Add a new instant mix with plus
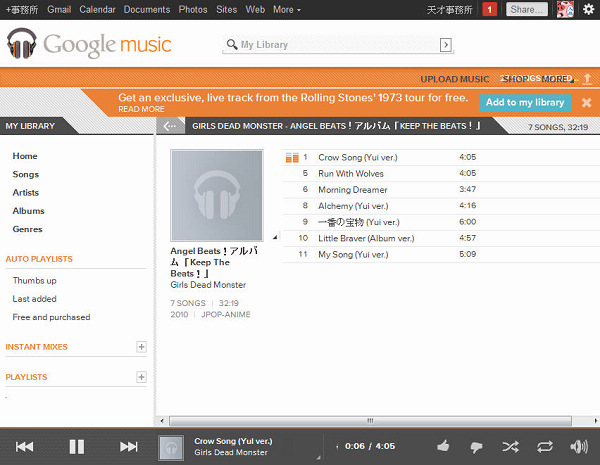The image size is (600, 465). pyautogui.click(x=142, y=347)
